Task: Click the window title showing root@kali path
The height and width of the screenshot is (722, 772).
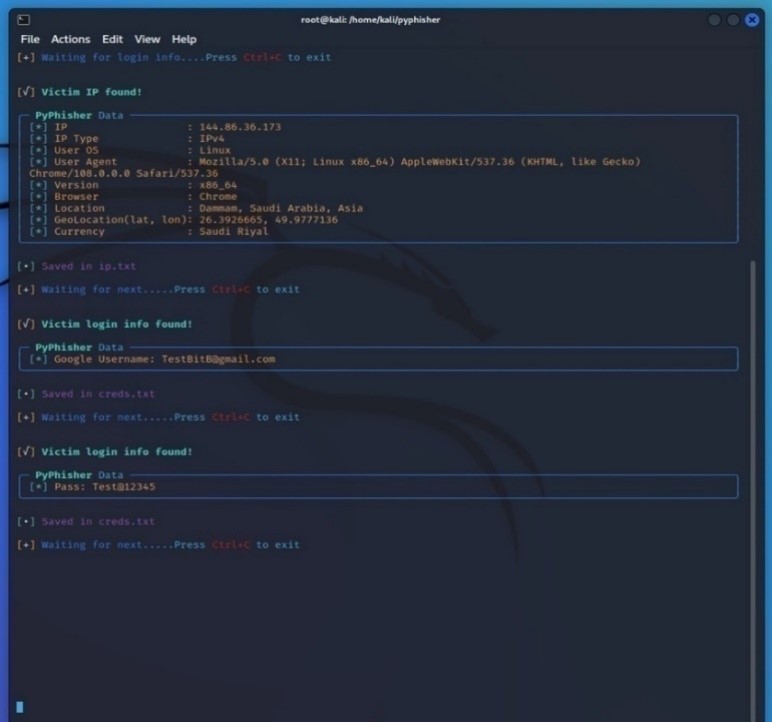Action: (370, 20)
